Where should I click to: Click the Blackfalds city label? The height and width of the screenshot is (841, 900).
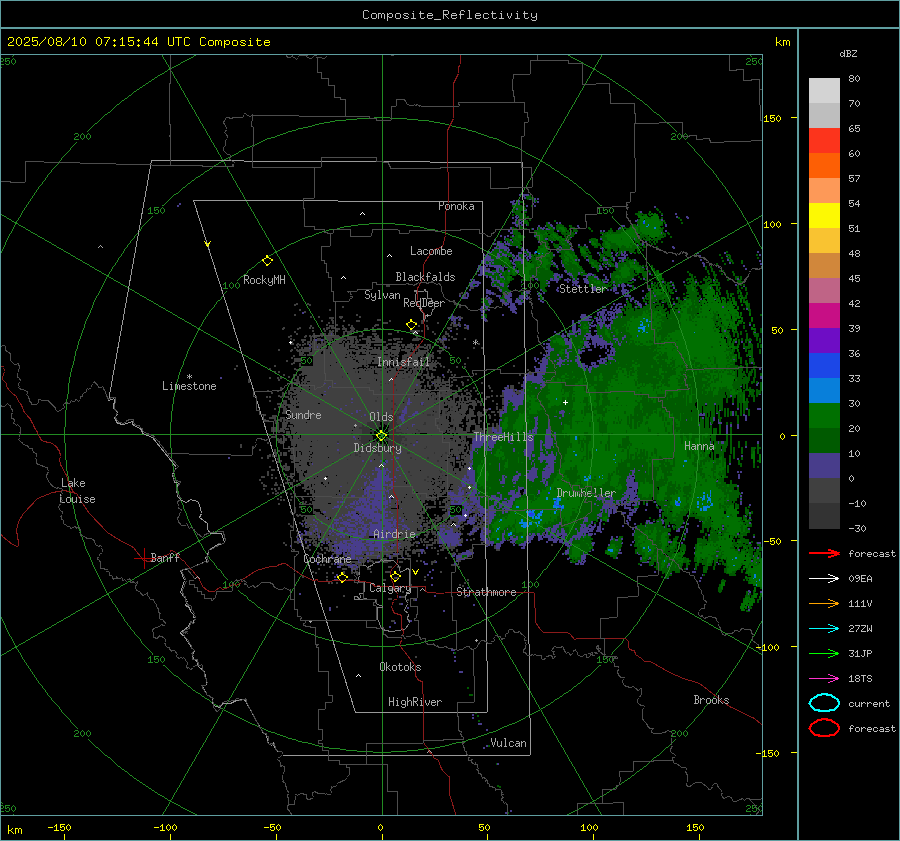425,277
